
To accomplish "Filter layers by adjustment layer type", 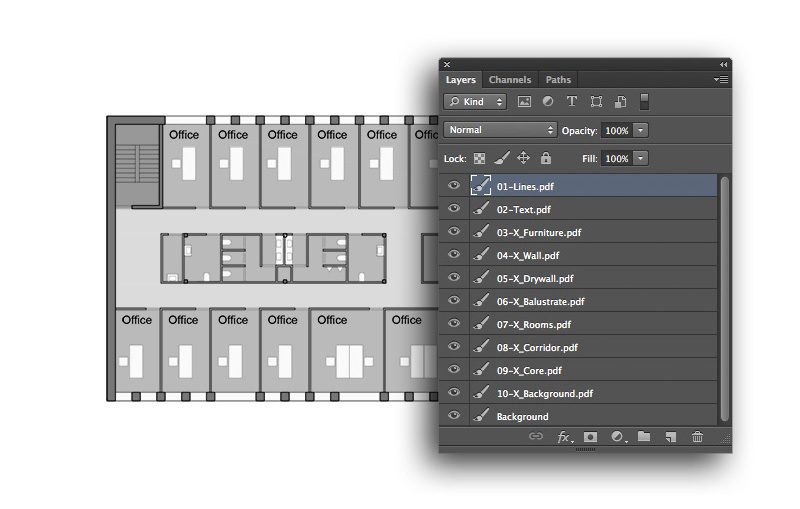I will click(x=548, y=102).
